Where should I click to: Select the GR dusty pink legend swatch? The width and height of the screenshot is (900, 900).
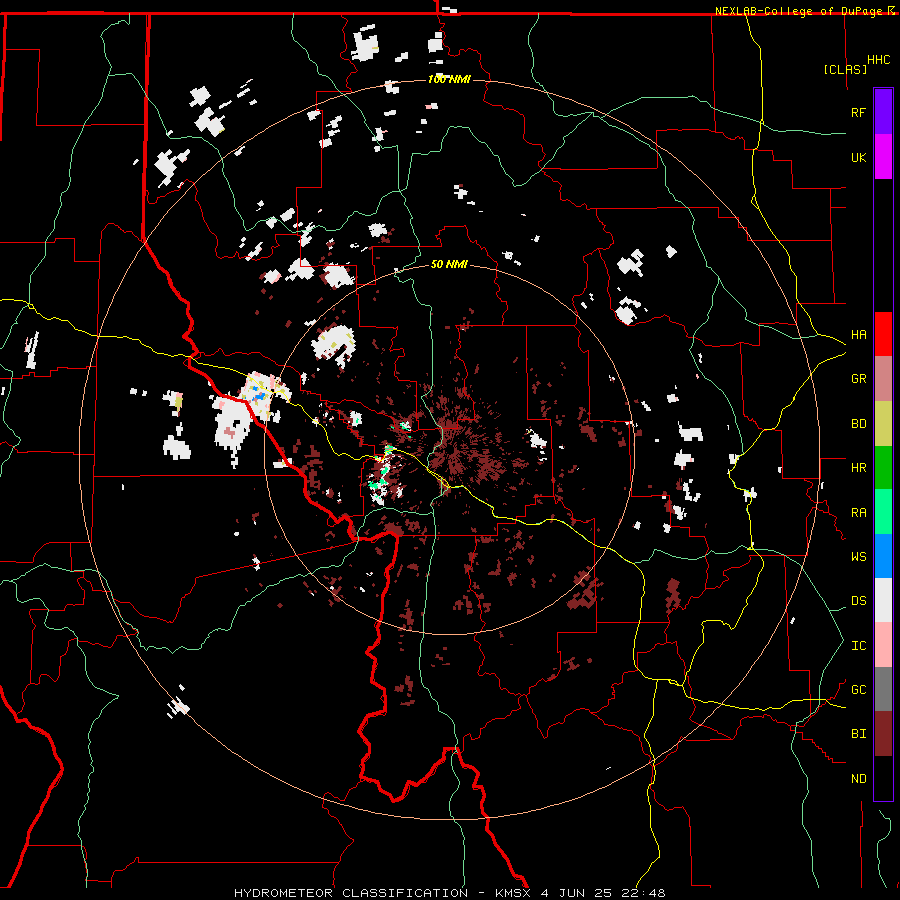coord(883,379)
